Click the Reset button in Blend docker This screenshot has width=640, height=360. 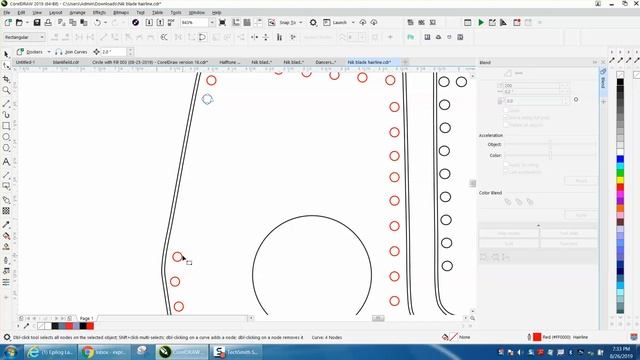point(581,180)
